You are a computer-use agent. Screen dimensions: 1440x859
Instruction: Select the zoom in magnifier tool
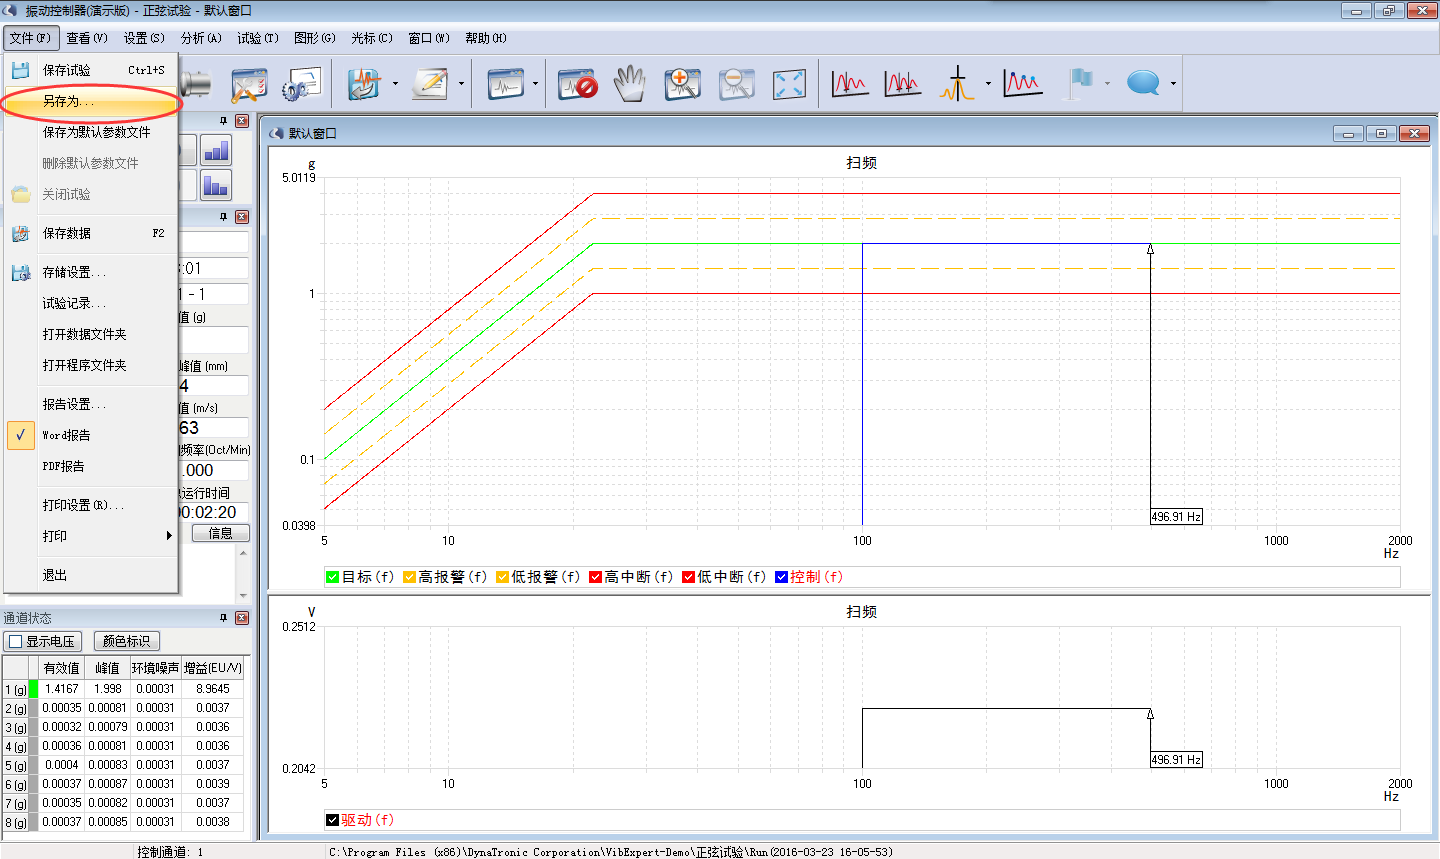[683, 84]
